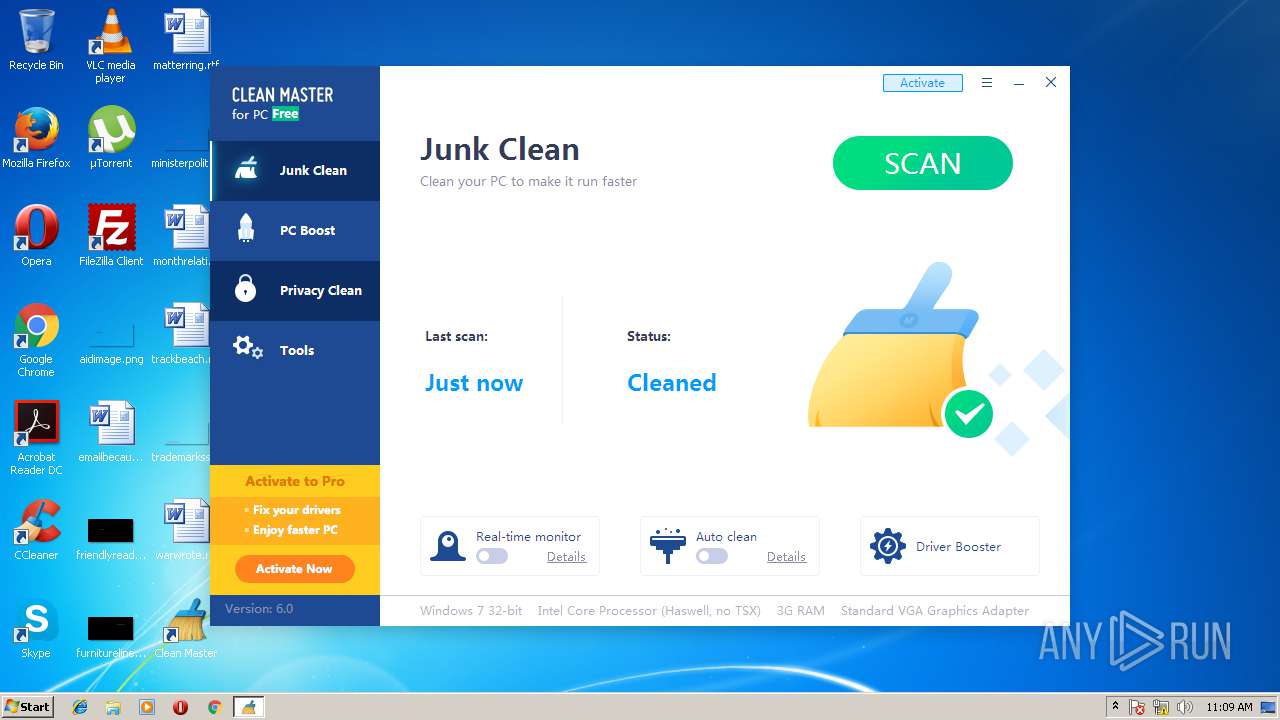Click the Real-time monitor ghost icon
This screenshot has width=1280, height=720.
tap(448, 546)
